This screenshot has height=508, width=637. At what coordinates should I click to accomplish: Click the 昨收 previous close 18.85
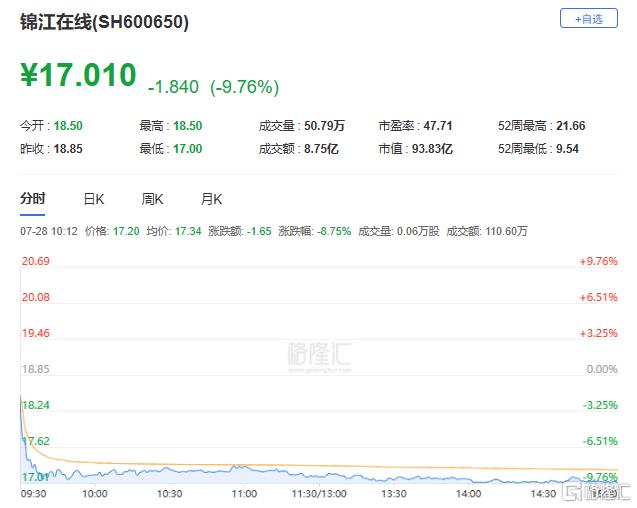(68, 149)
